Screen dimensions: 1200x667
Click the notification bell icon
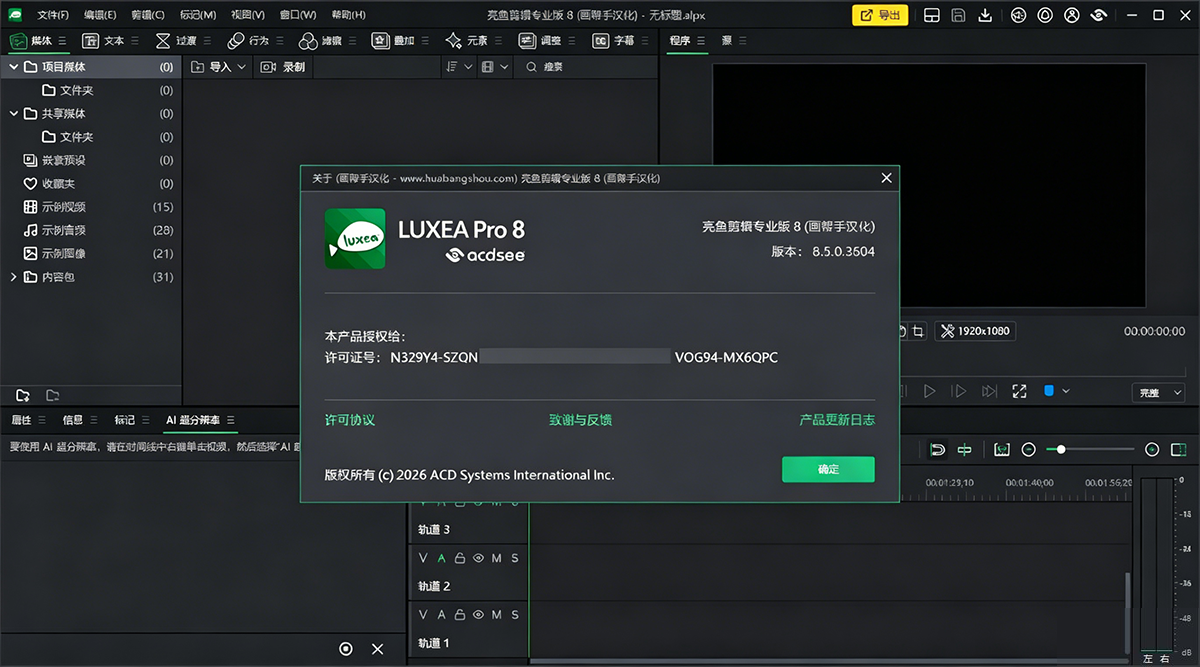coord(1045,15)
